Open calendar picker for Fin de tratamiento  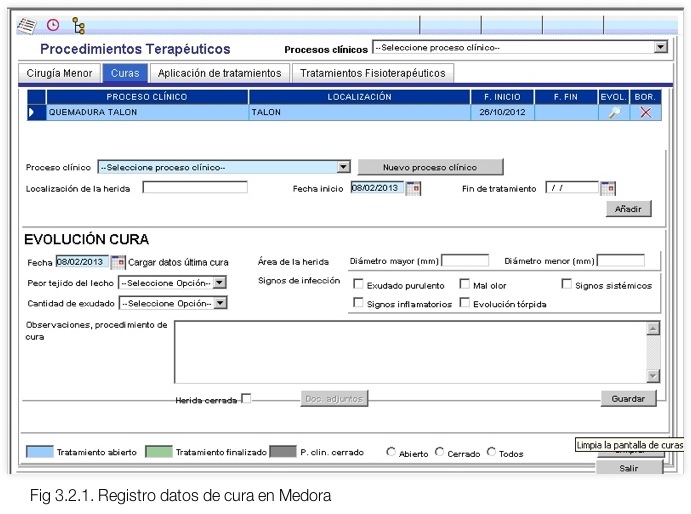[x=608, y=188]
